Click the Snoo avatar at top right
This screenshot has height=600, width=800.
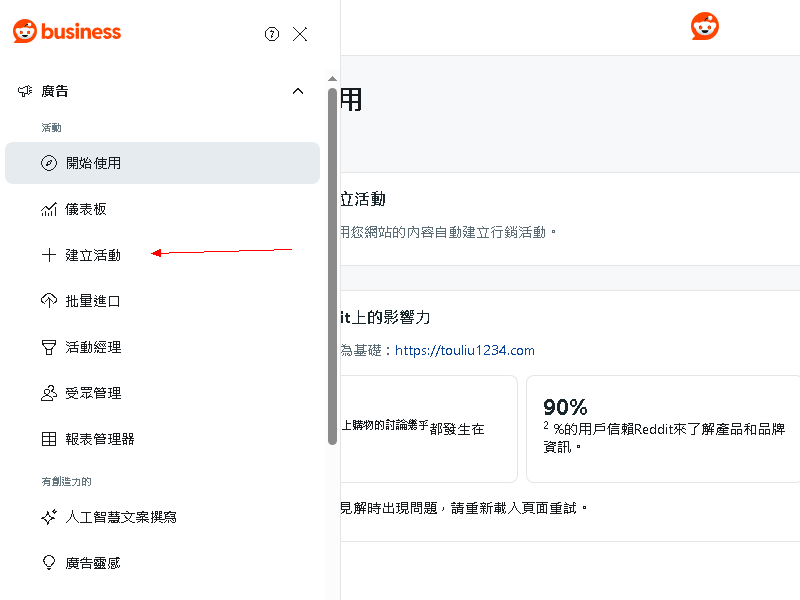pos(705,26)
